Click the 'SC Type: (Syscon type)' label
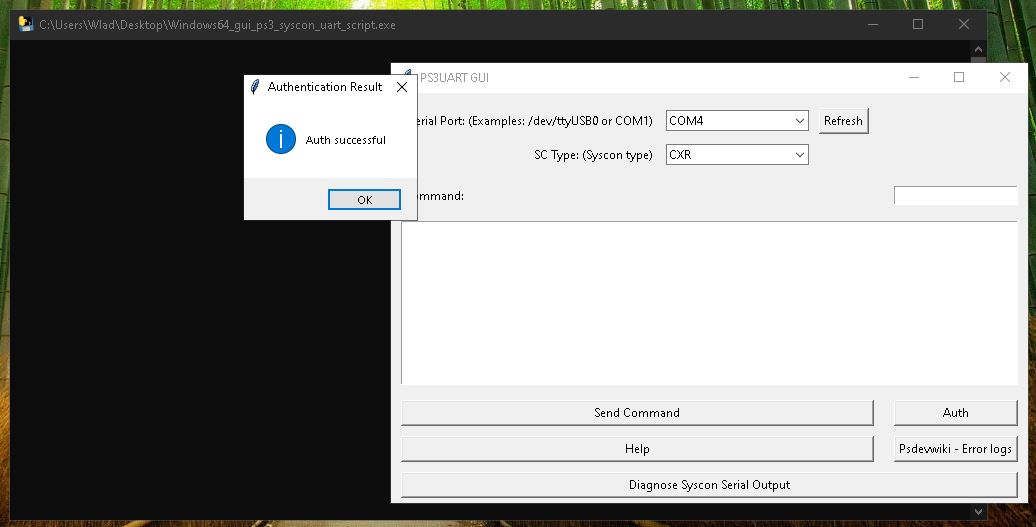1036x527 pixels. 593,155
